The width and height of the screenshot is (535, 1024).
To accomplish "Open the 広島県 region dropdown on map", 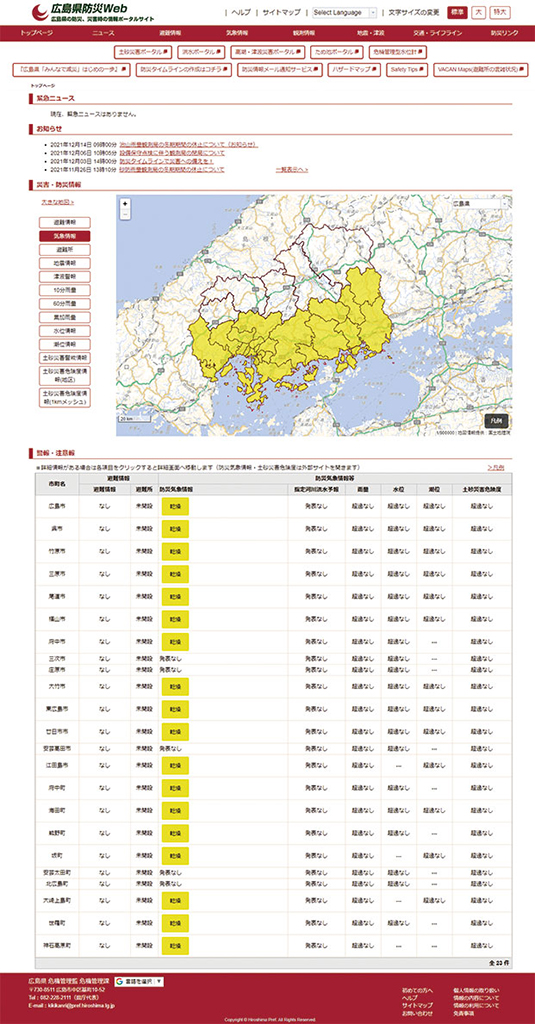I will pos(481,204).
